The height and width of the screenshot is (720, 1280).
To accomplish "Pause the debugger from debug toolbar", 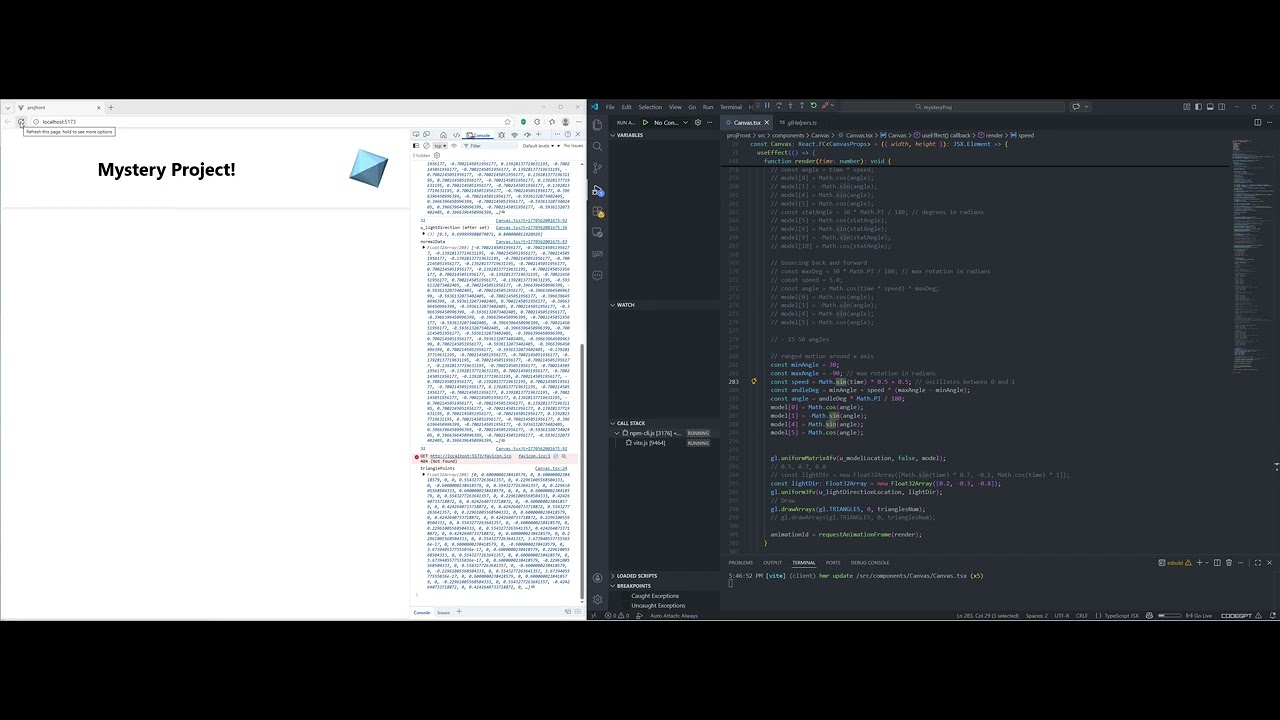I will pyautogui.click(x=767, y=105).
